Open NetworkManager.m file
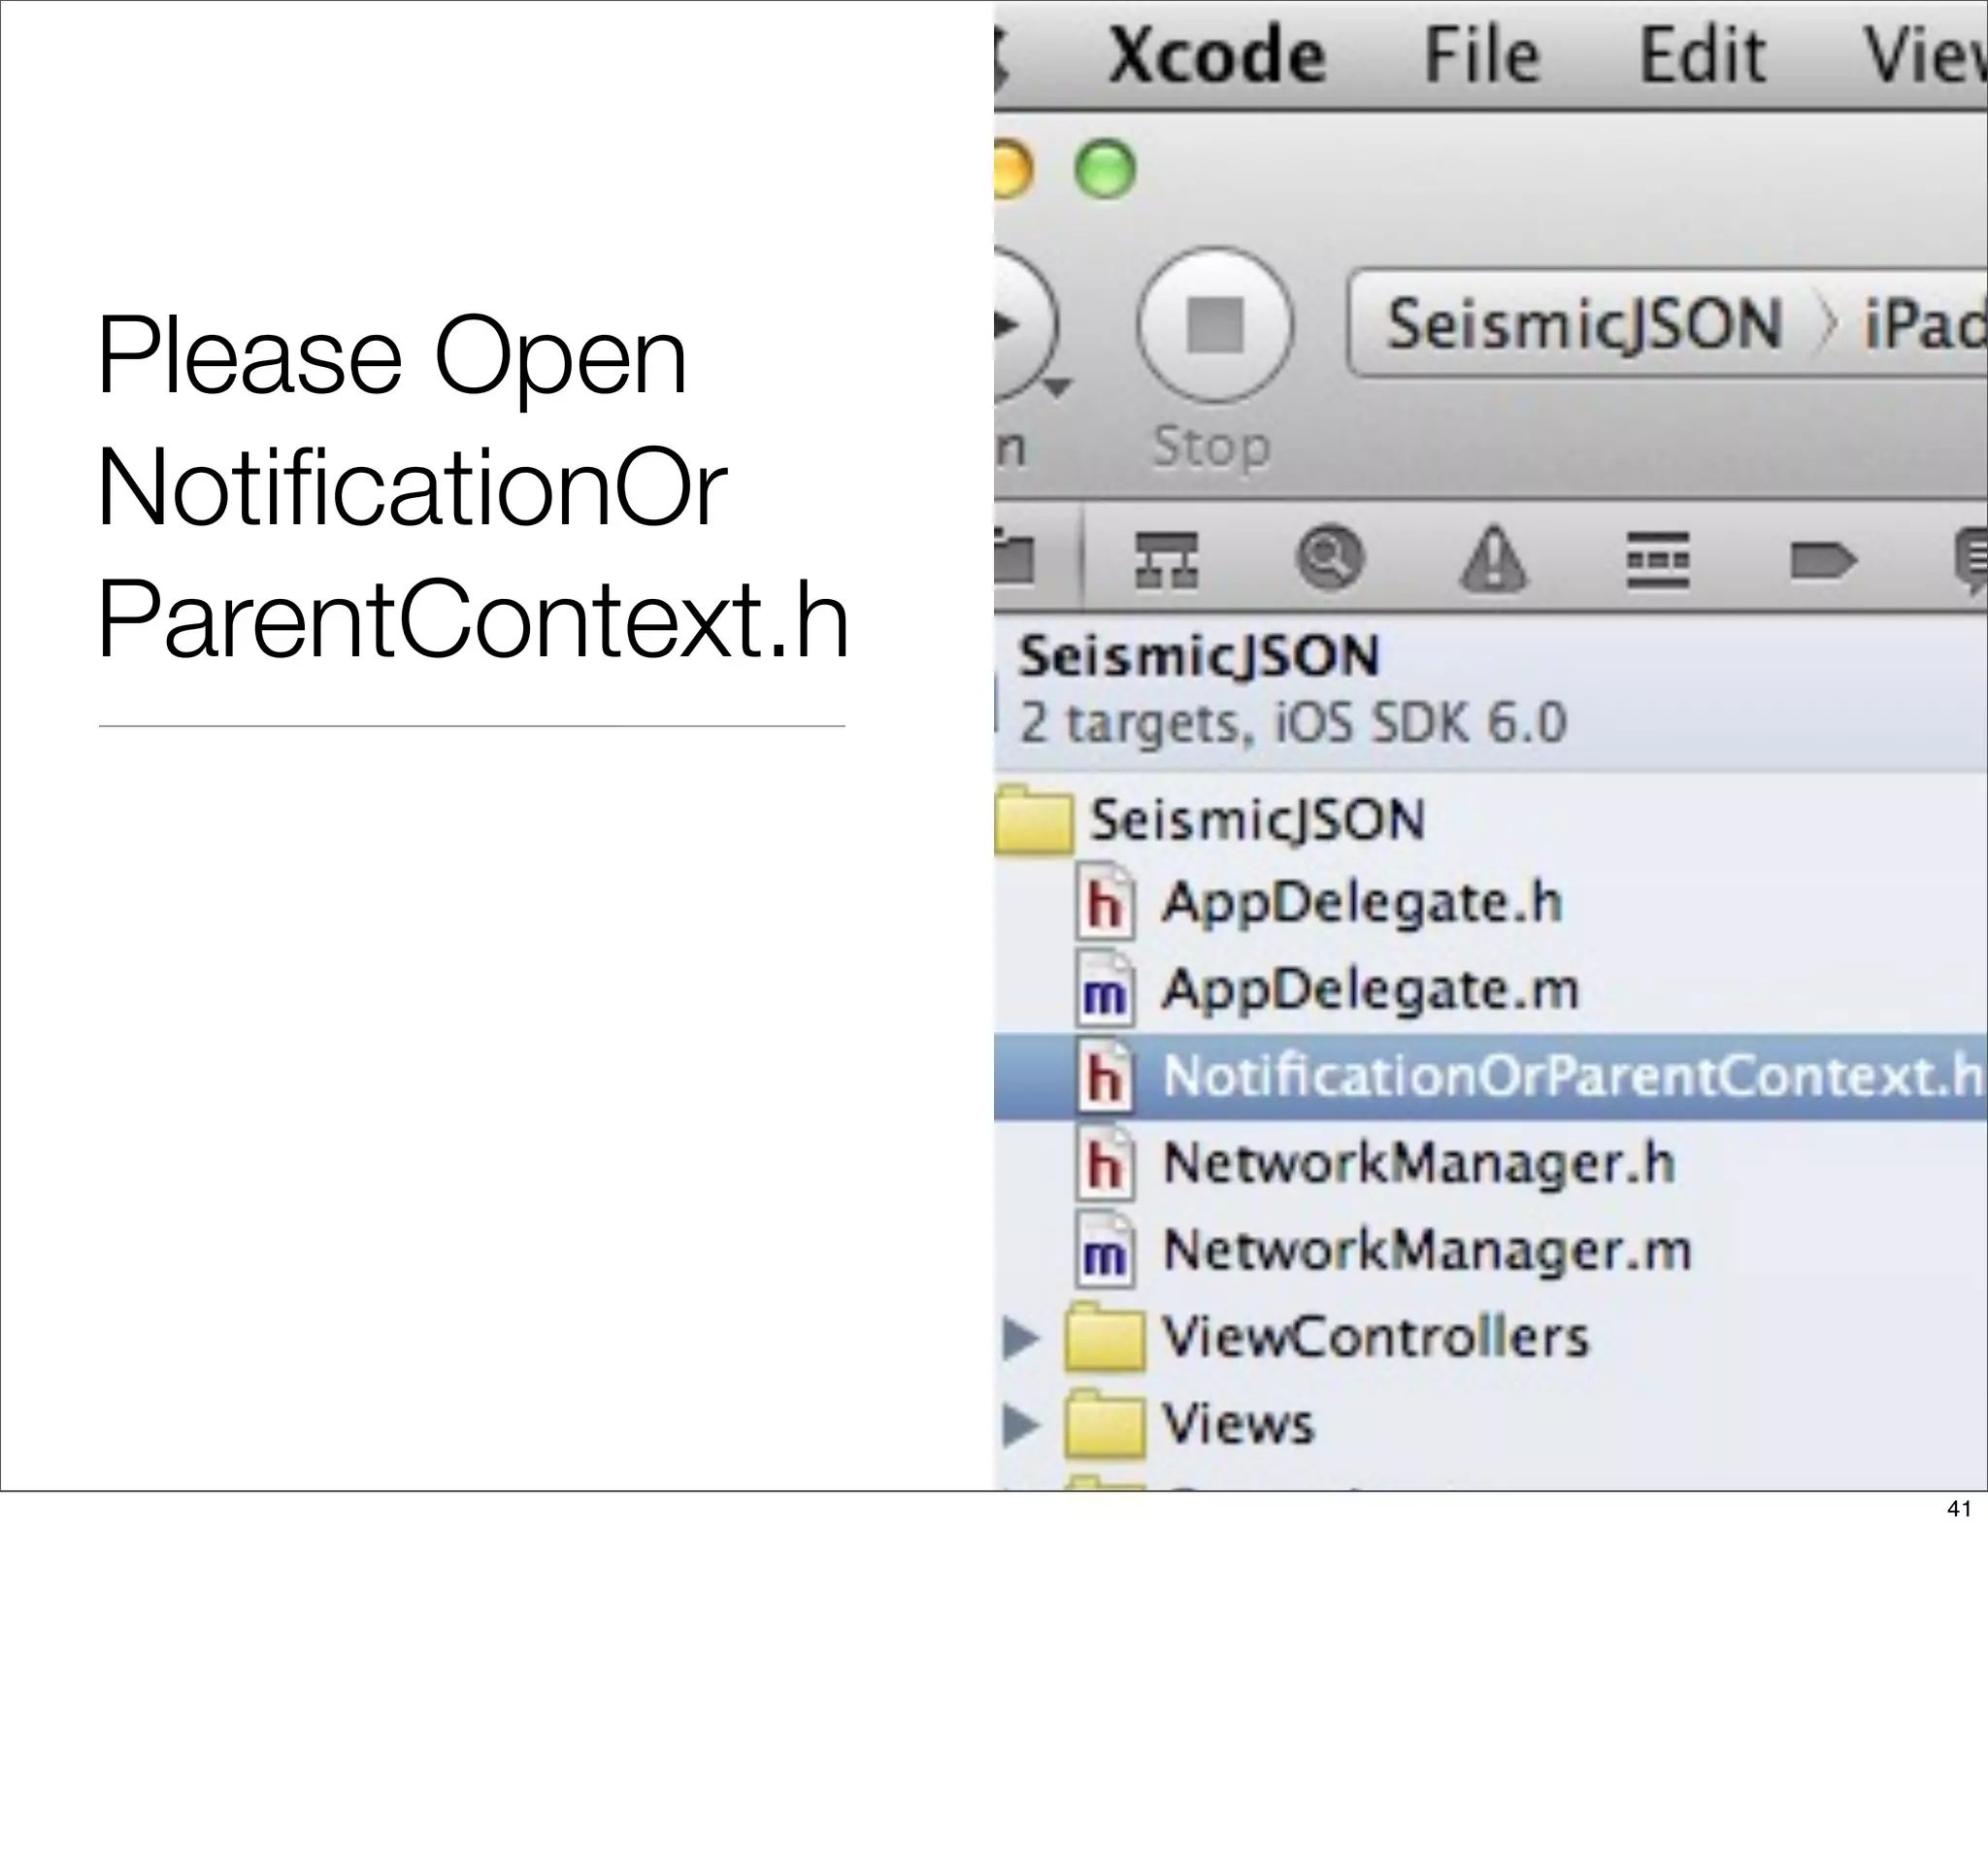1988x1864 pixels. coord(1427,1250)
